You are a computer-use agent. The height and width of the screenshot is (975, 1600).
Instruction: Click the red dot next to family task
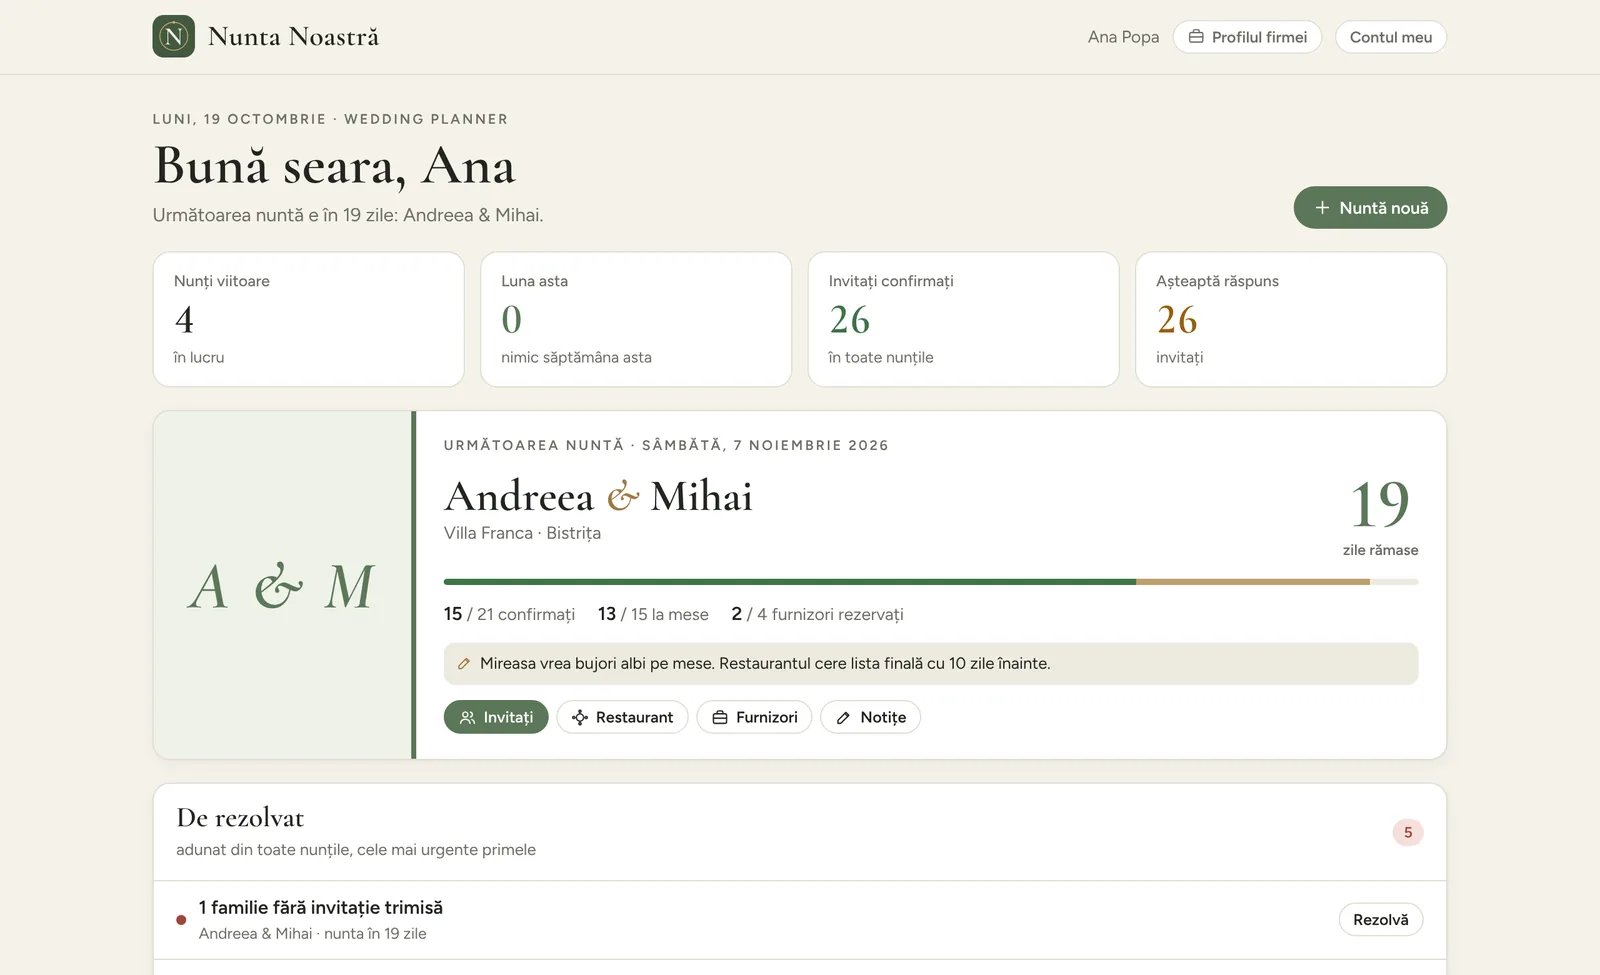181,920
